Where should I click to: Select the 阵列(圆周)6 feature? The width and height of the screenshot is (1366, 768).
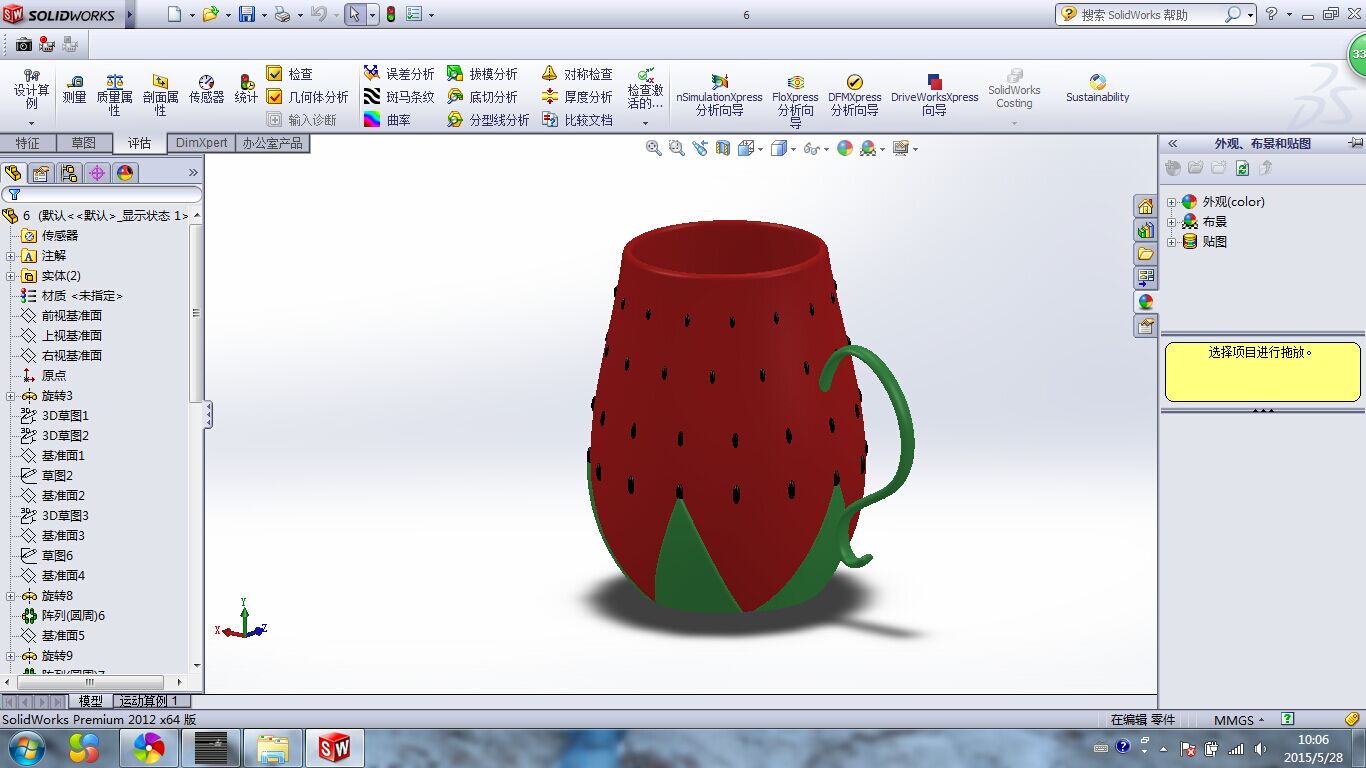[x=73, y=616]
